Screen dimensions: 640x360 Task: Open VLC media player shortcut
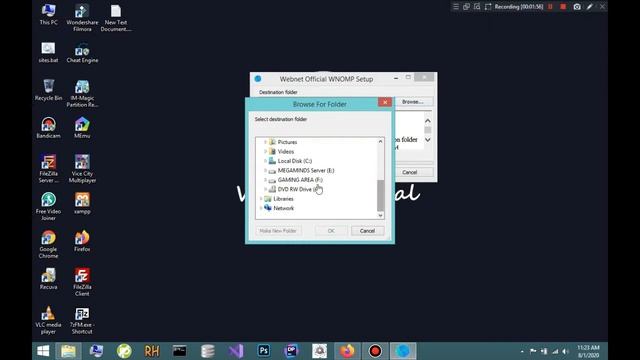click(x=48, y=320)
